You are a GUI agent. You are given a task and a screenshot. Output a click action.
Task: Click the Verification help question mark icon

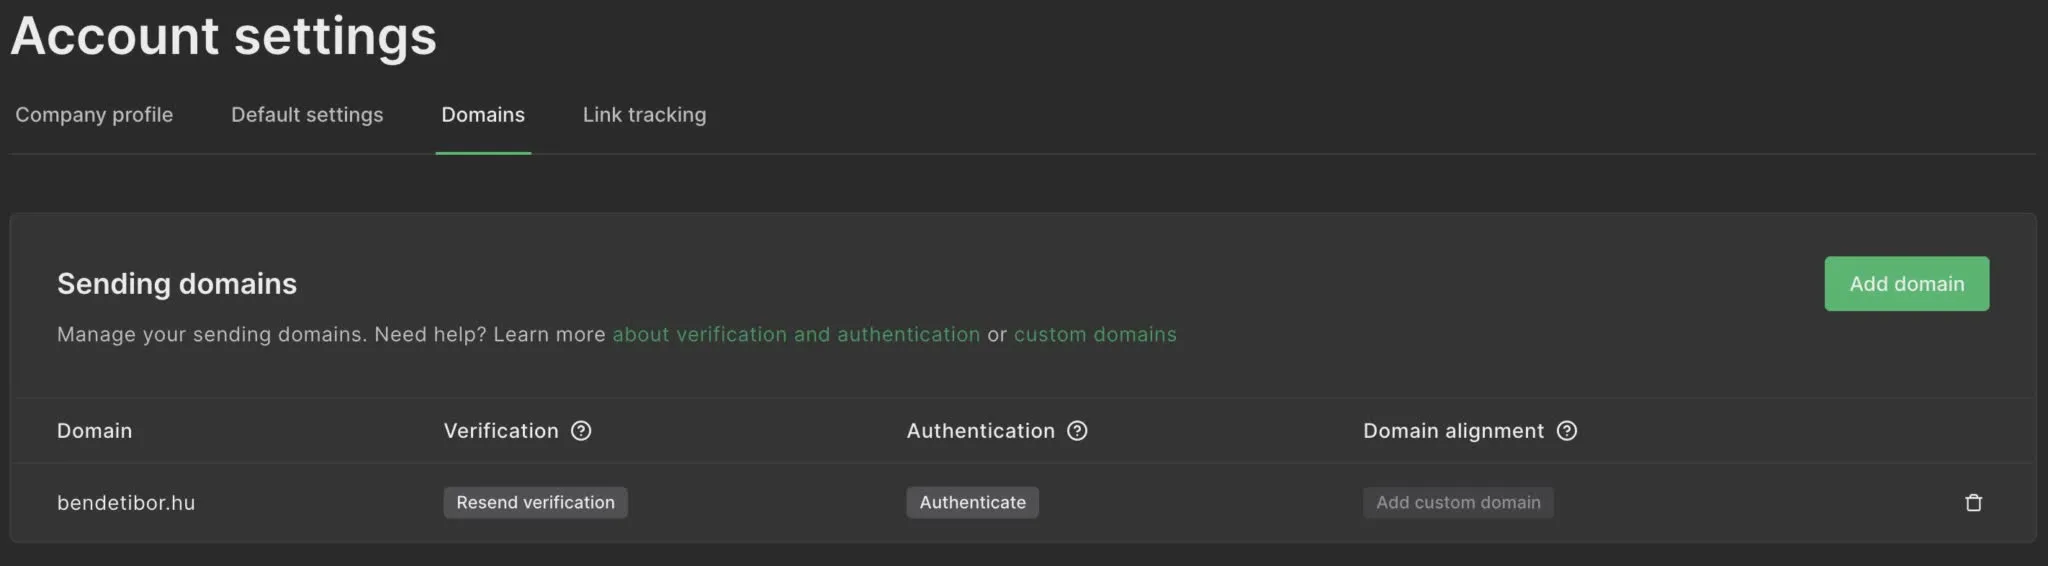click(581, 431)
